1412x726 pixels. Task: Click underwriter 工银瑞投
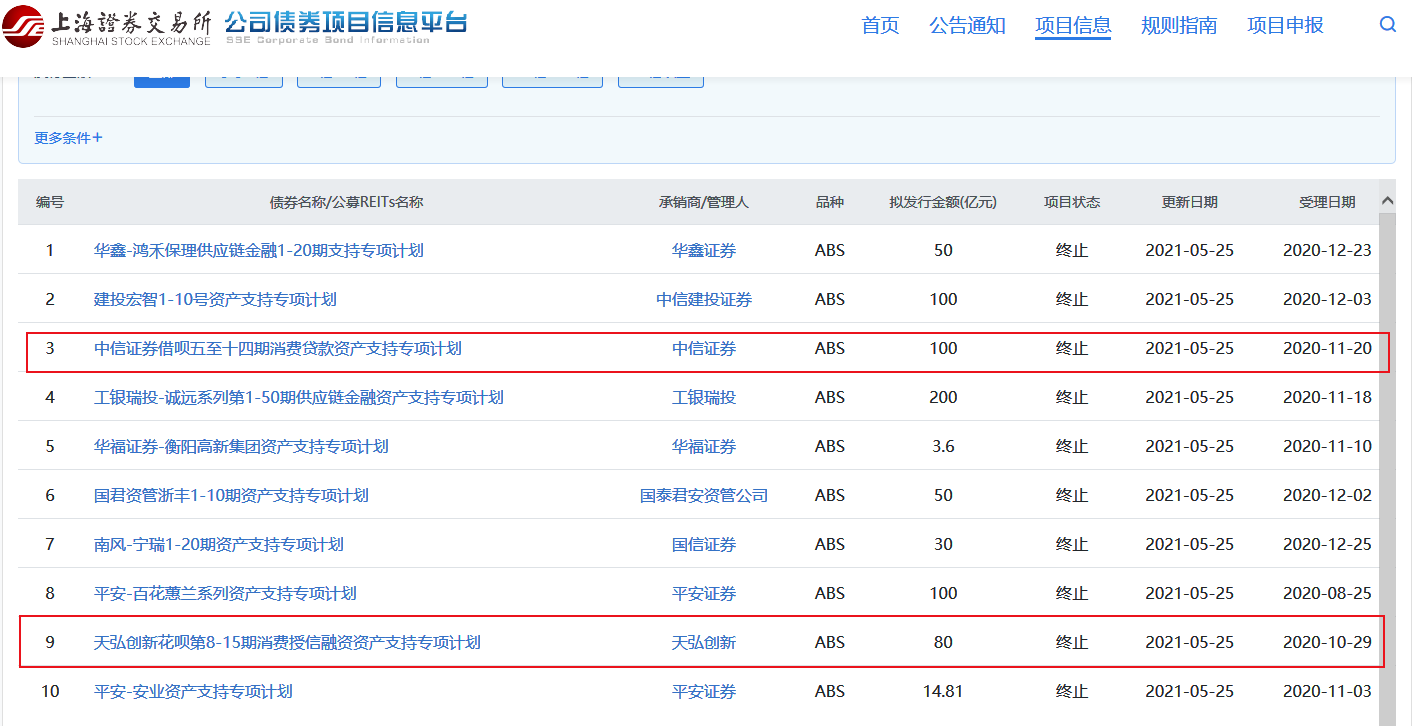pyautogui.click(x=704, y=397)
